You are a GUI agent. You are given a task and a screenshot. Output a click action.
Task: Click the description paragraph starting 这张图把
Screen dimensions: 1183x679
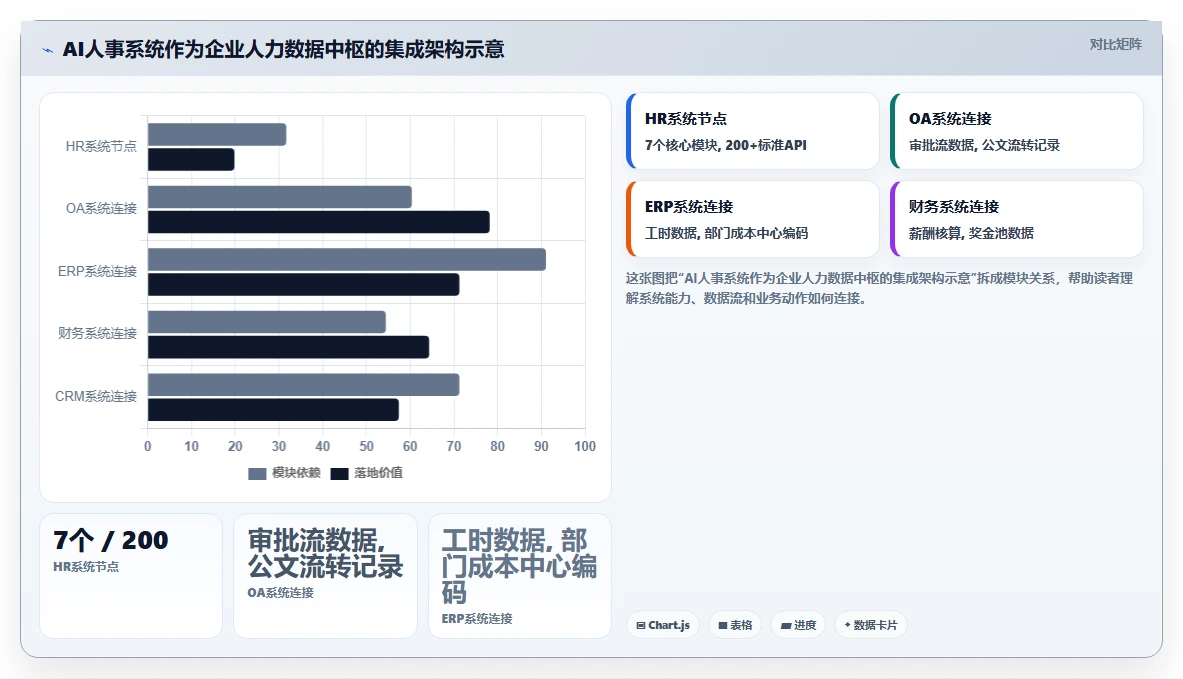point(879,288)
